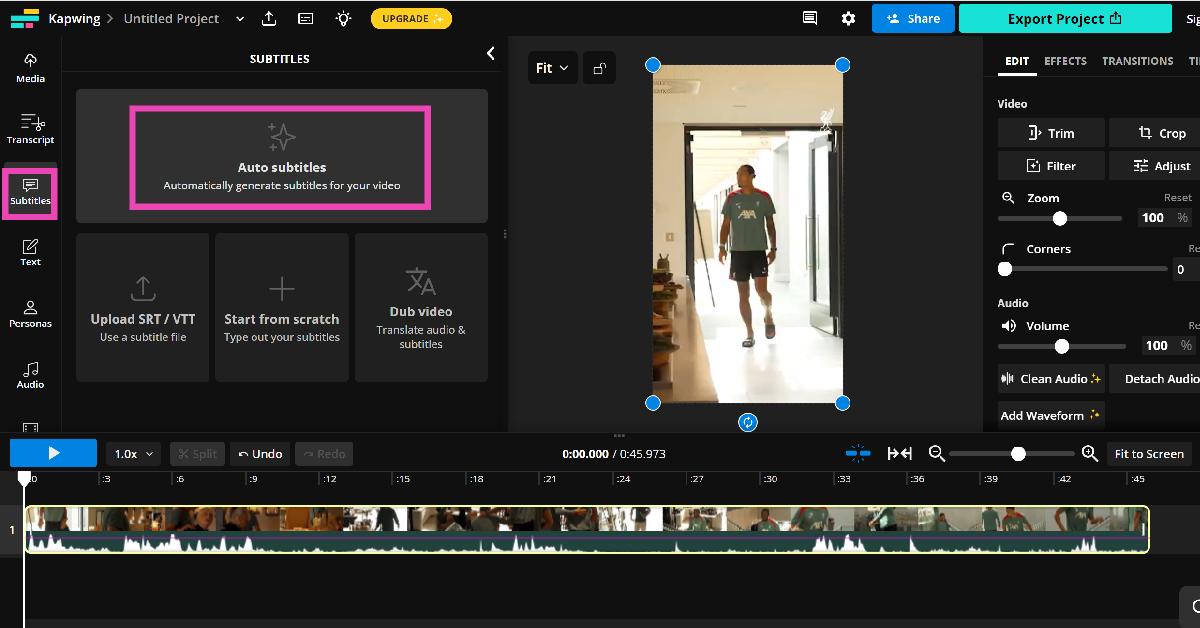This screenshot has height=628, width=1200.
Task: Switch to the TRANSITIONS tab
Action: coord(1137,61)
